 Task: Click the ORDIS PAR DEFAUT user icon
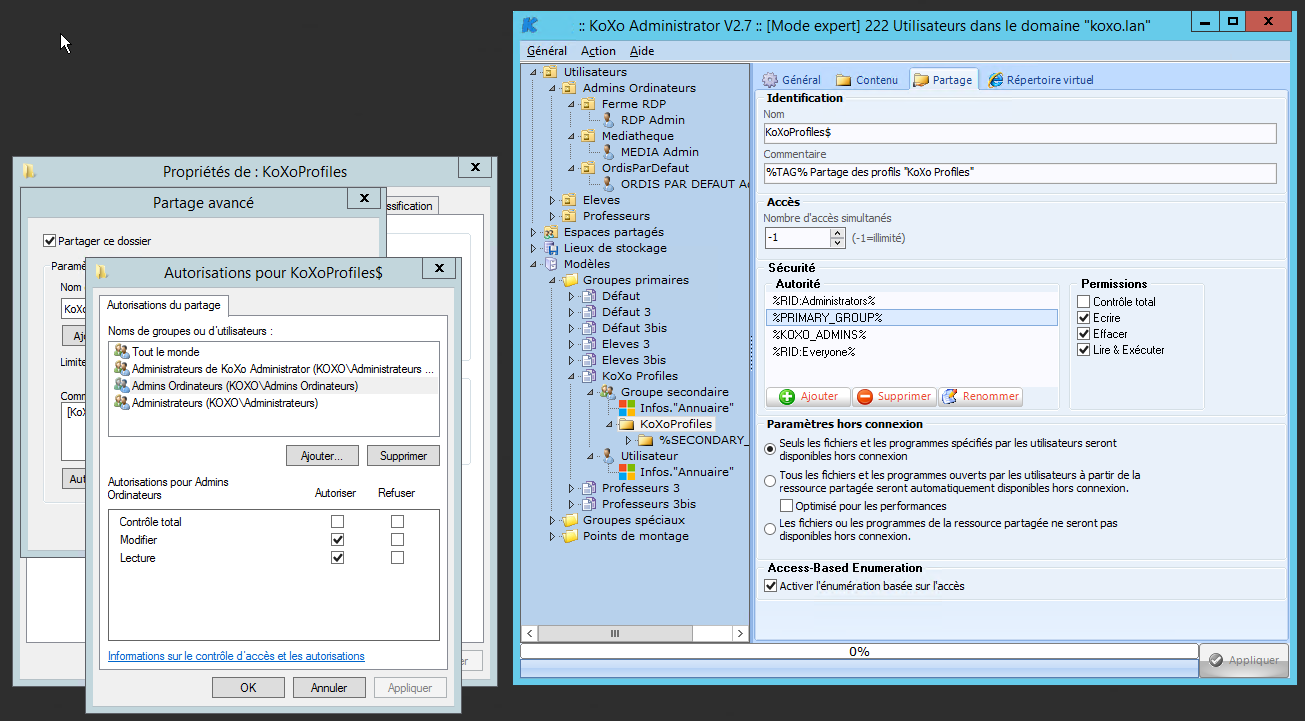(x=608, y=184)
